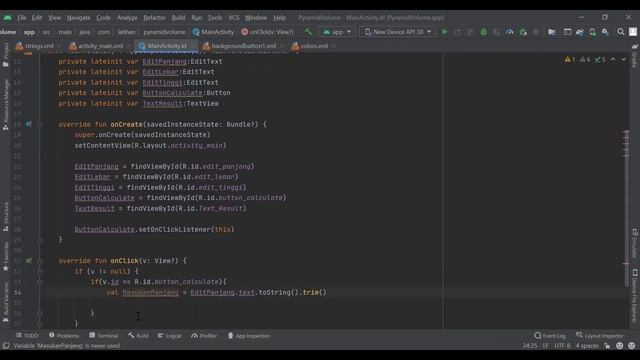Screen dimensions: 640x360
Task: Open the Build tool window
Action: (x=138, y=336)
